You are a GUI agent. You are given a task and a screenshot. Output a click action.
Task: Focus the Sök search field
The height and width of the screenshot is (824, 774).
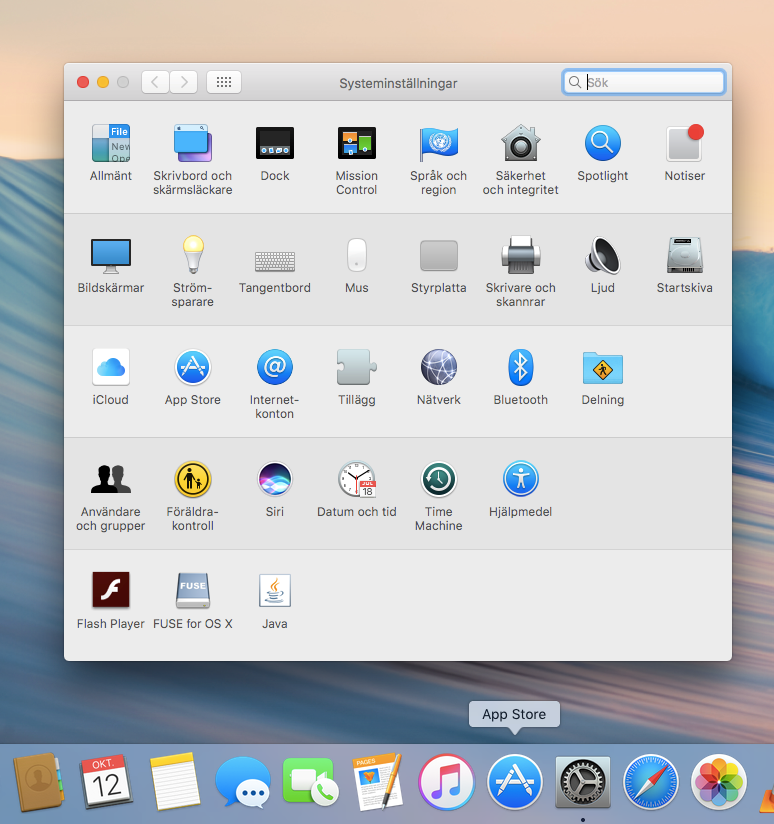point(644,82)
